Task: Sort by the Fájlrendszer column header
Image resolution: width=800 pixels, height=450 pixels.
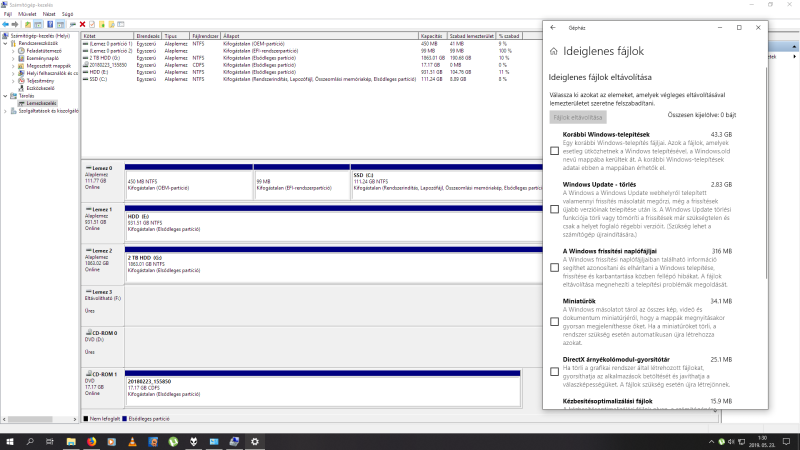Action: 205,36
